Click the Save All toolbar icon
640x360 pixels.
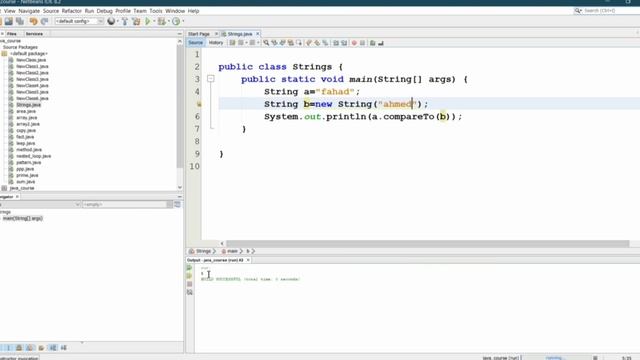click(19, 21)
